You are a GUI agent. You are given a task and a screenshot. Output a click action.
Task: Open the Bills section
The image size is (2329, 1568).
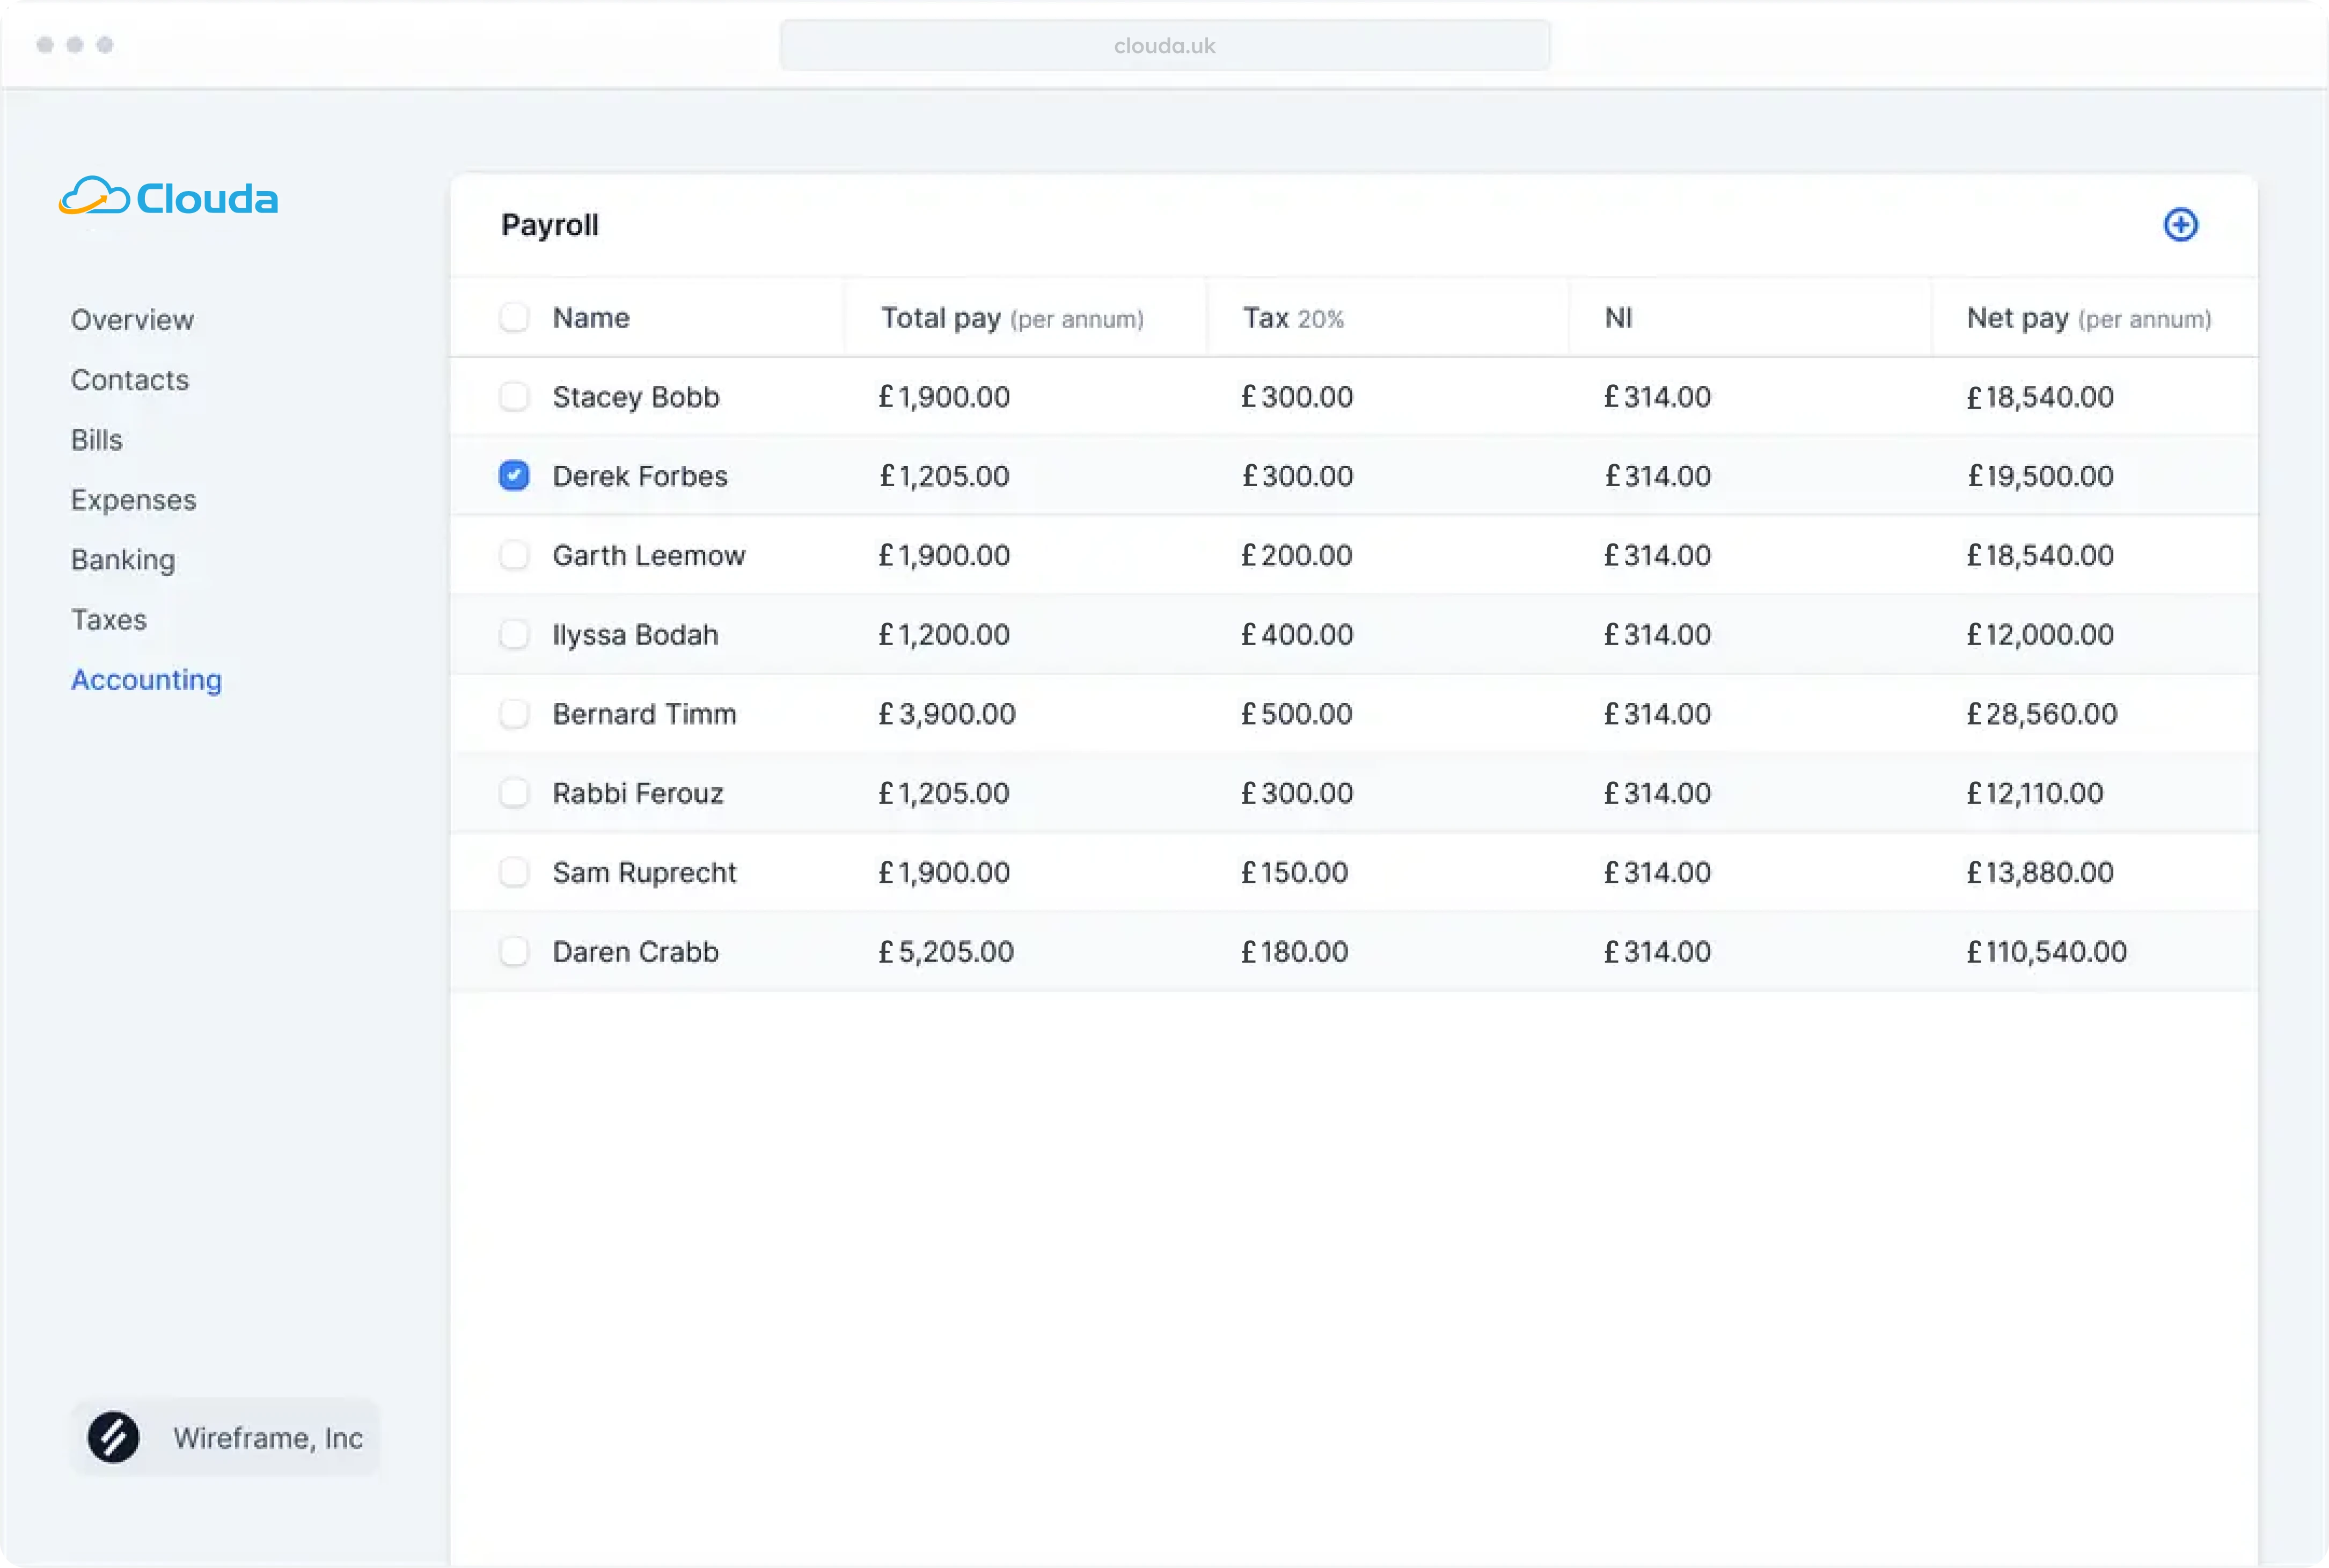tap(97, 439)
